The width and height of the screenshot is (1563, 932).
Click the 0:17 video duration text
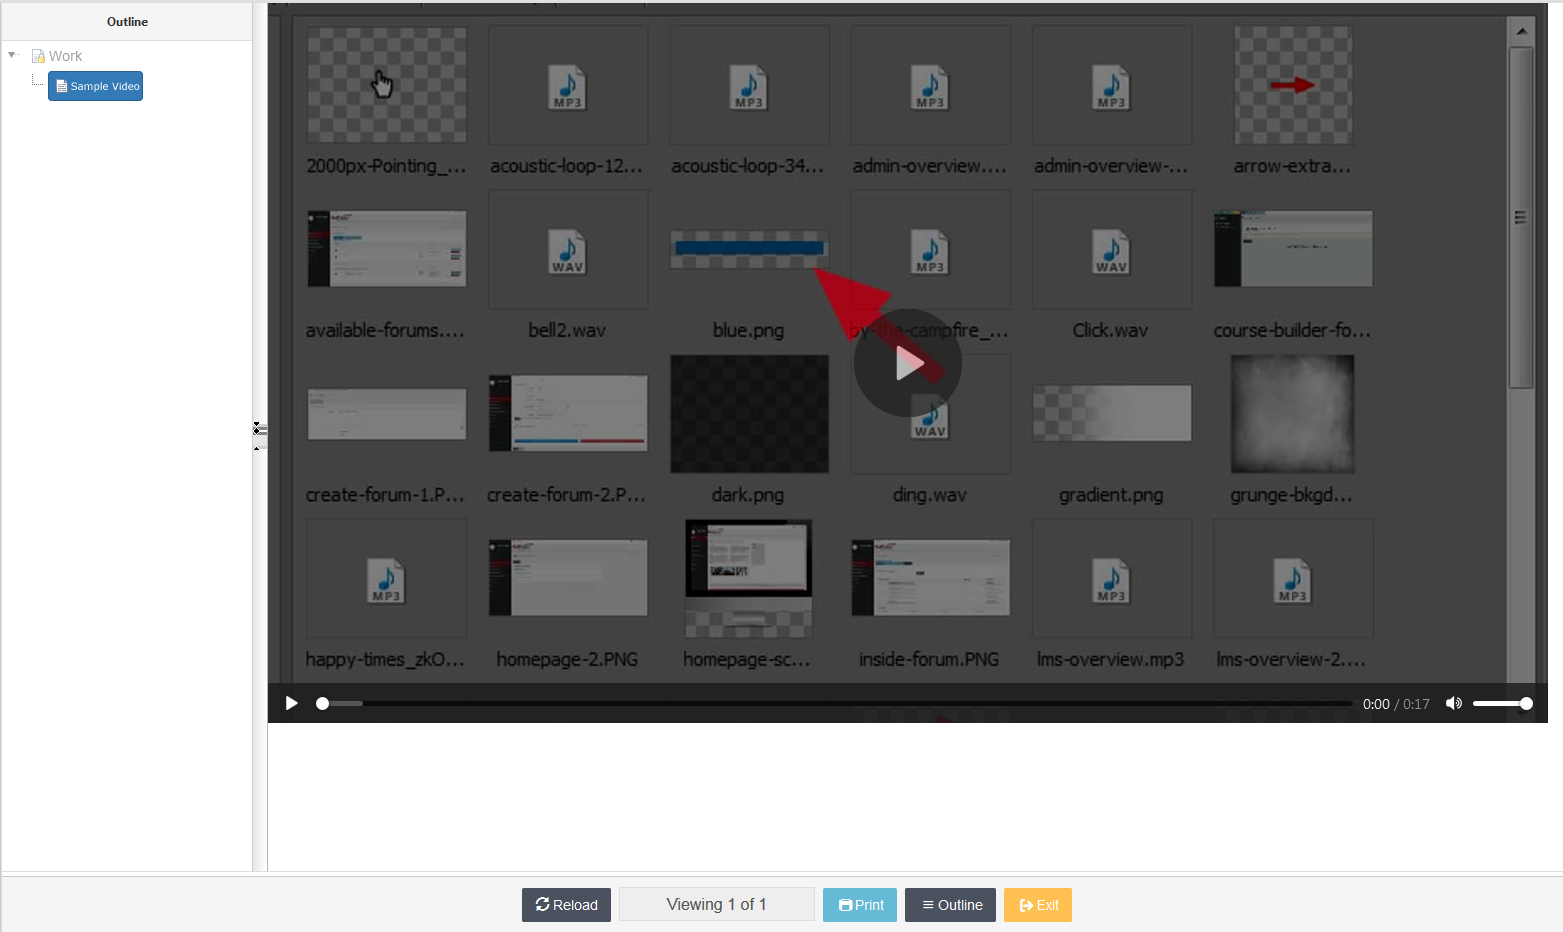1416,704
